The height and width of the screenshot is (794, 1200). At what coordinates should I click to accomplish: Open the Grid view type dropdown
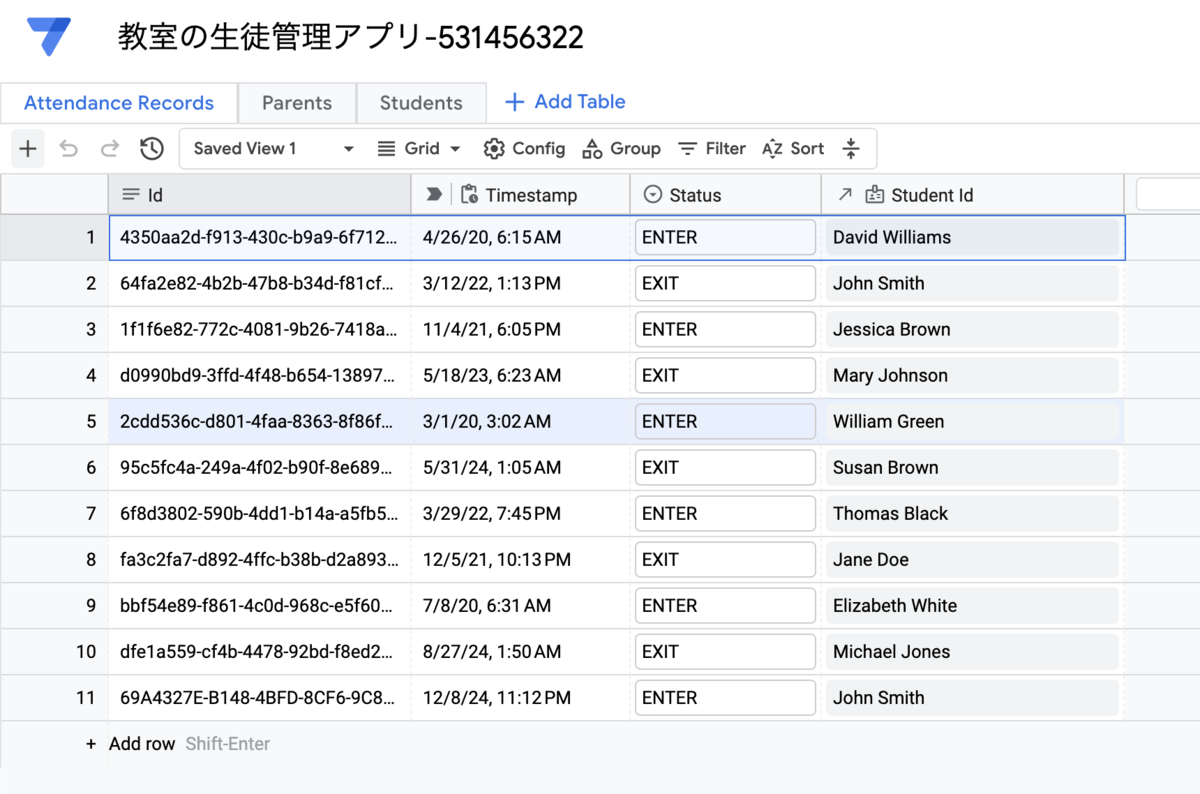pyautogui.click(x=419, y=149)
